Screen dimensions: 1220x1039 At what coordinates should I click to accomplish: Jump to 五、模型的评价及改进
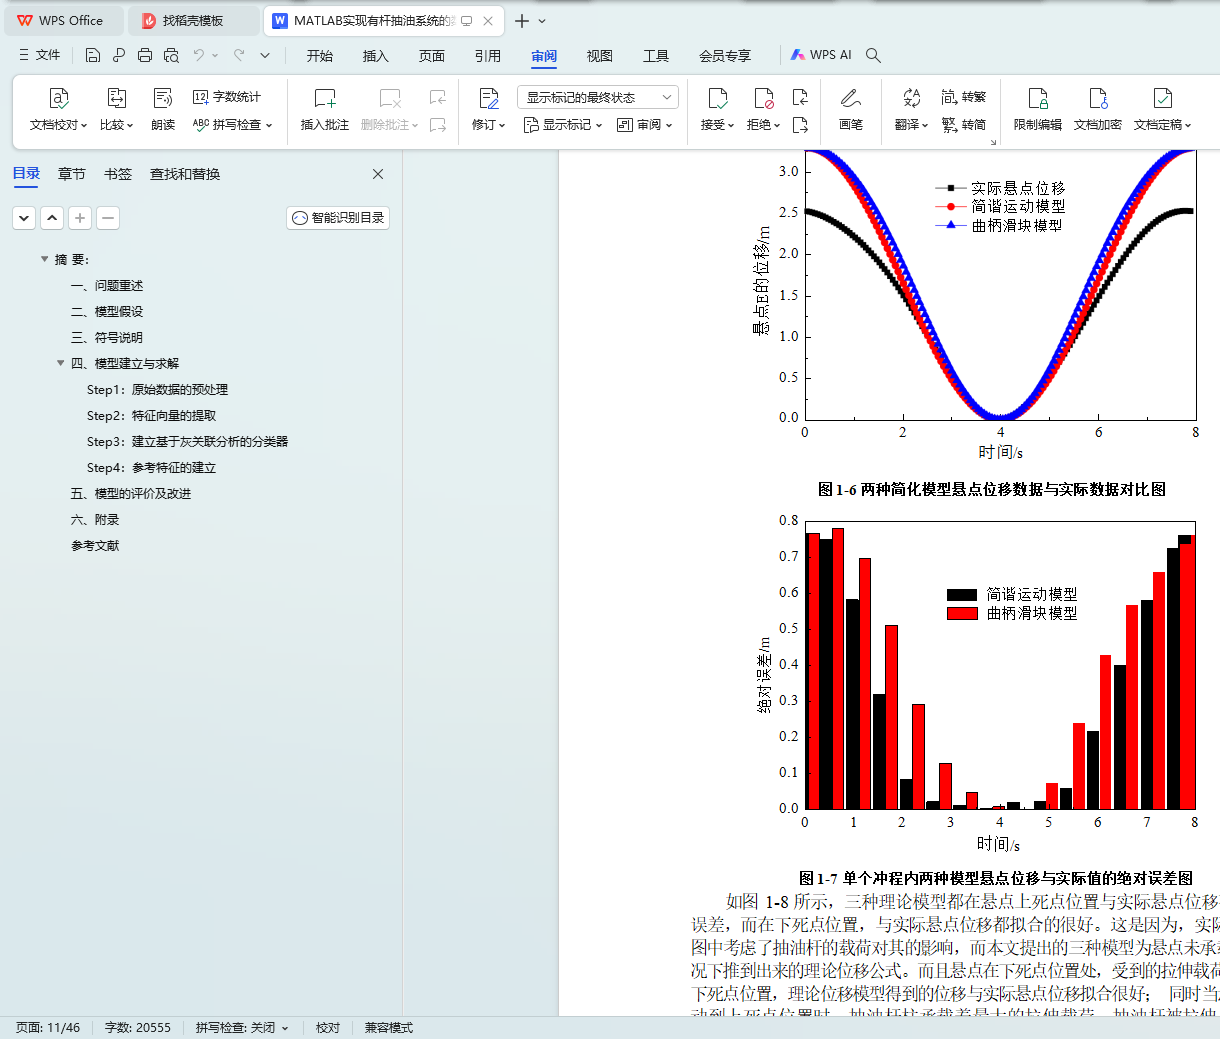click(x=131, y=493)
